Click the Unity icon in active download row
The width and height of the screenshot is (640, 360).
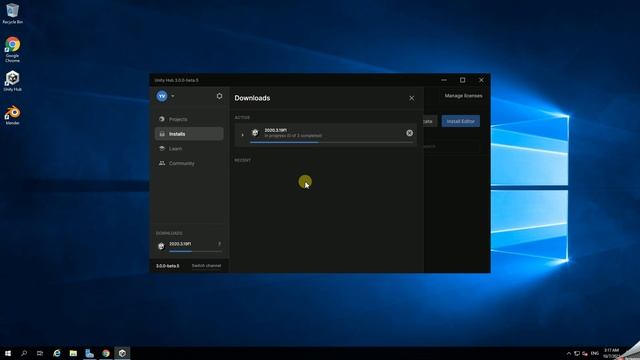coord(255,133)
